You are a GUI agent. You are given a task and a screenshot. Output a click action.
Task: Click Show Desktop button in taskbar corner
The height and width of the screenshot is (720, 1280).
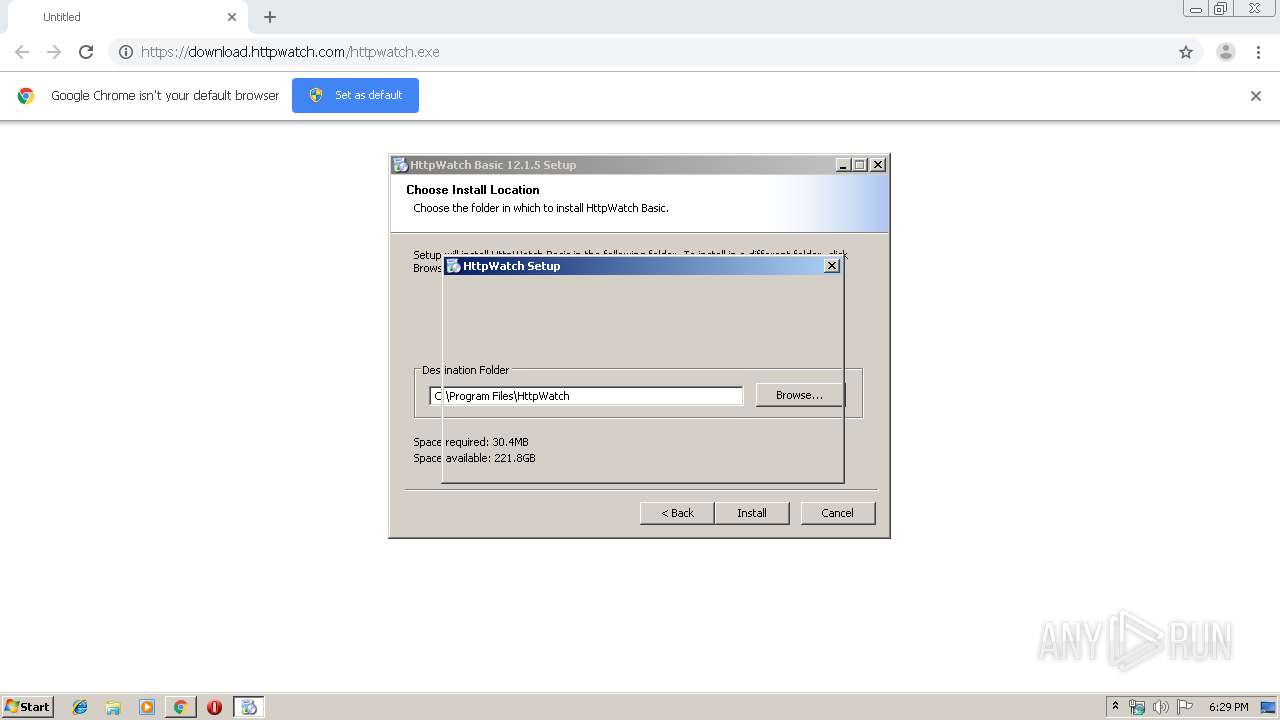click(1270, 707)
